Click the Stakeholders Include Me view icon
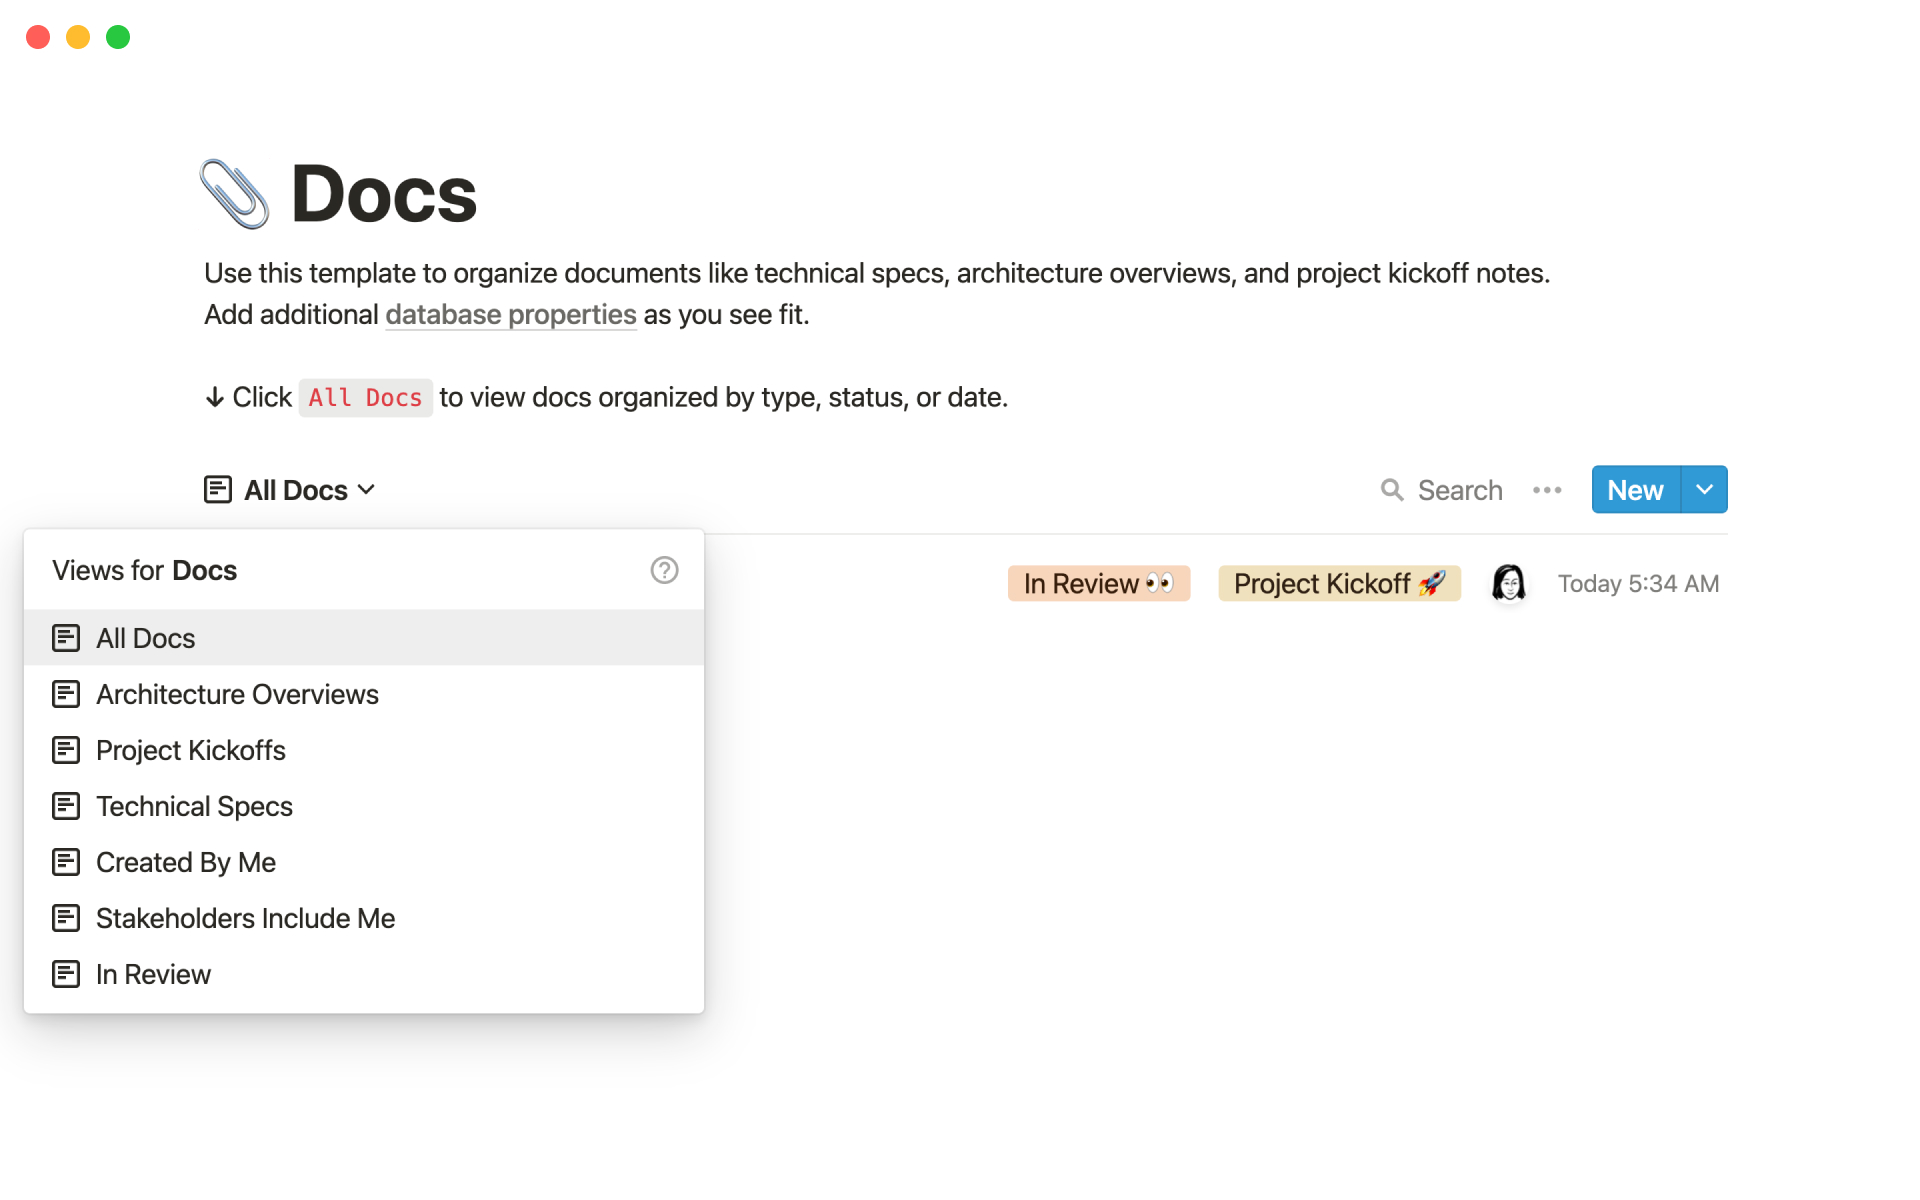This screenshot has height=1200, width=1920. point(67,917)
